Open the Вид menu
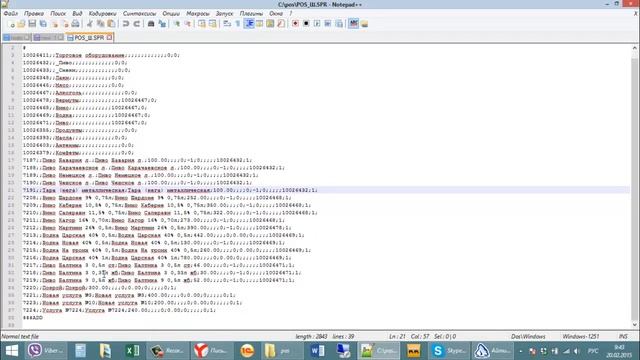The width and height of the screenshot is (640, 360). (77, 13)
